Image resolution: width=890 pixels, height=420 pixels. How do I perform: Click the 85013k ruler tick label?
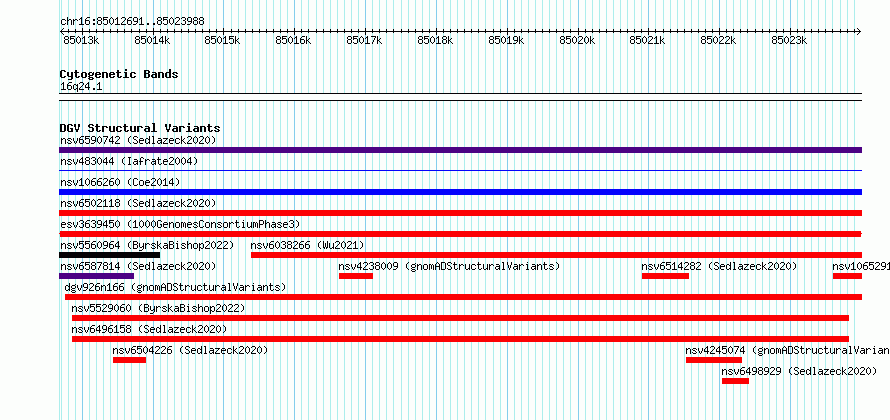(81, 40)
